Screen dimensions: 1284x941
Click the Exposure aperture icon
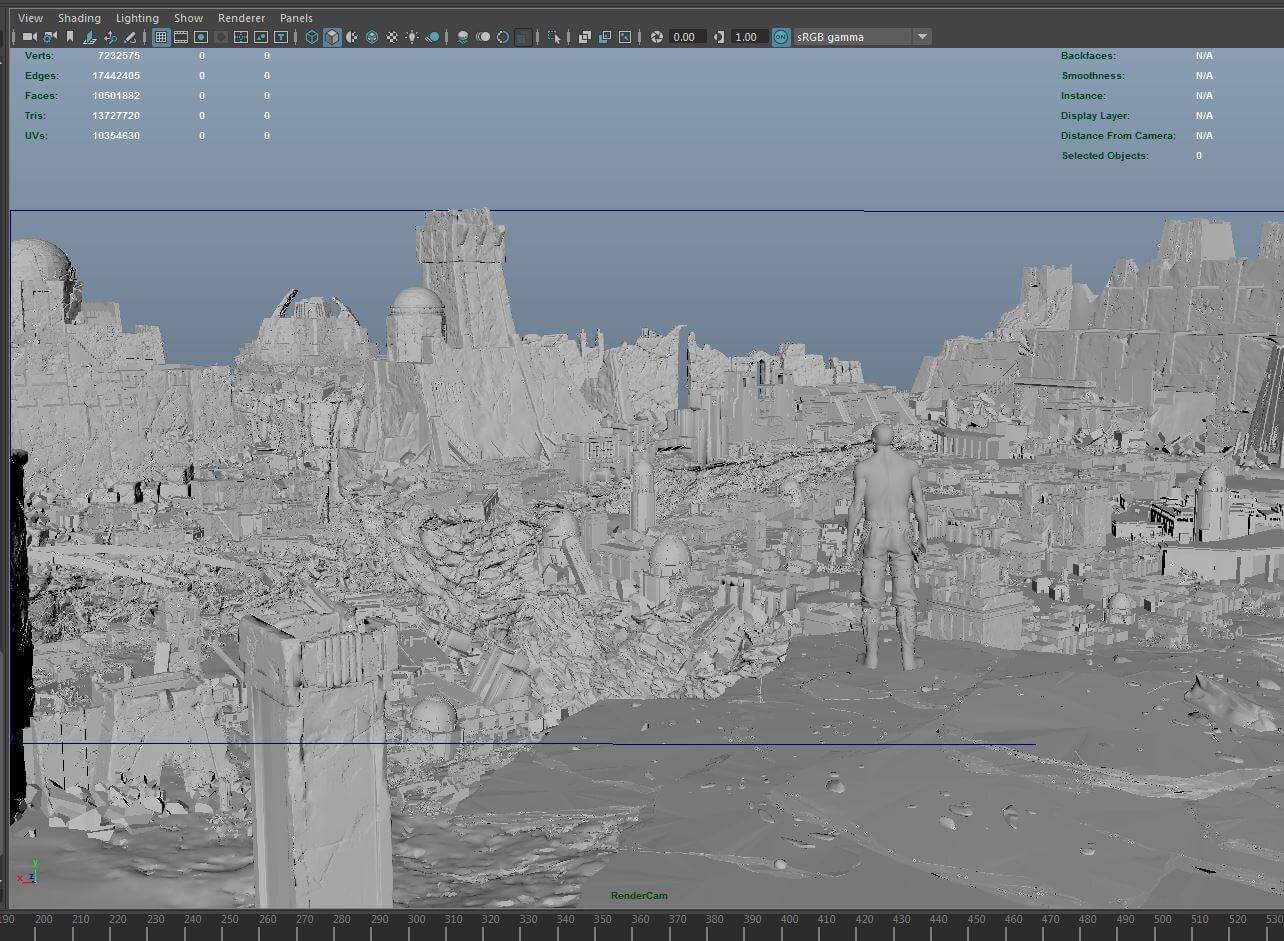pos(657,37)
